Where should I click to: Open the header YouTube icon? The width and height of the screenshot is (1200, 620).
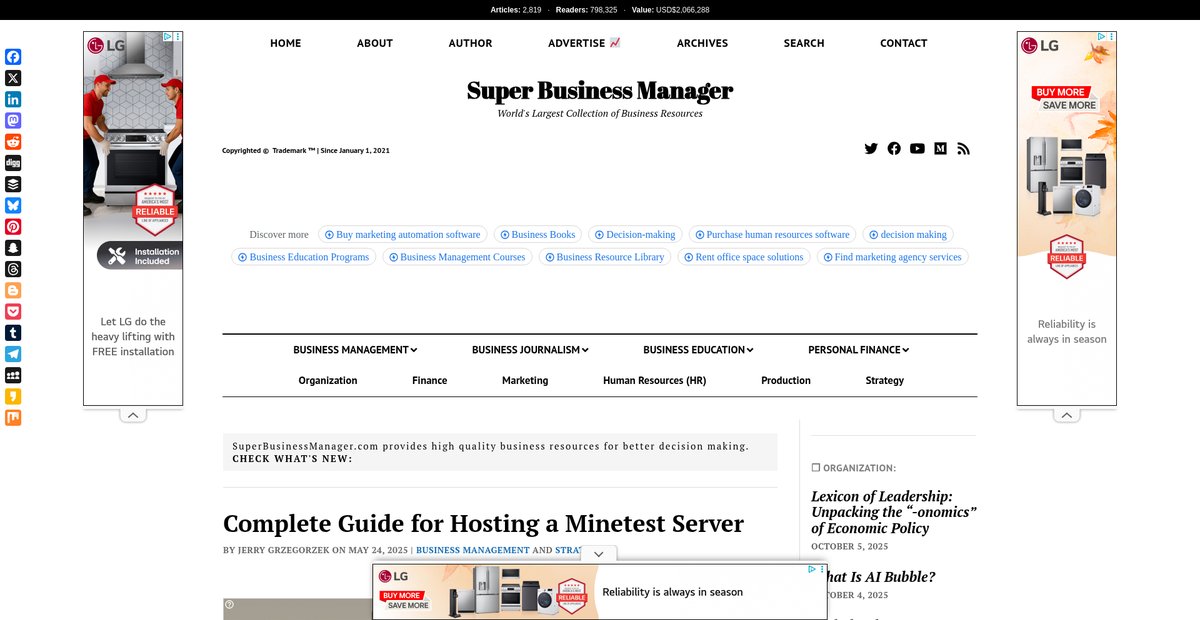917,148
